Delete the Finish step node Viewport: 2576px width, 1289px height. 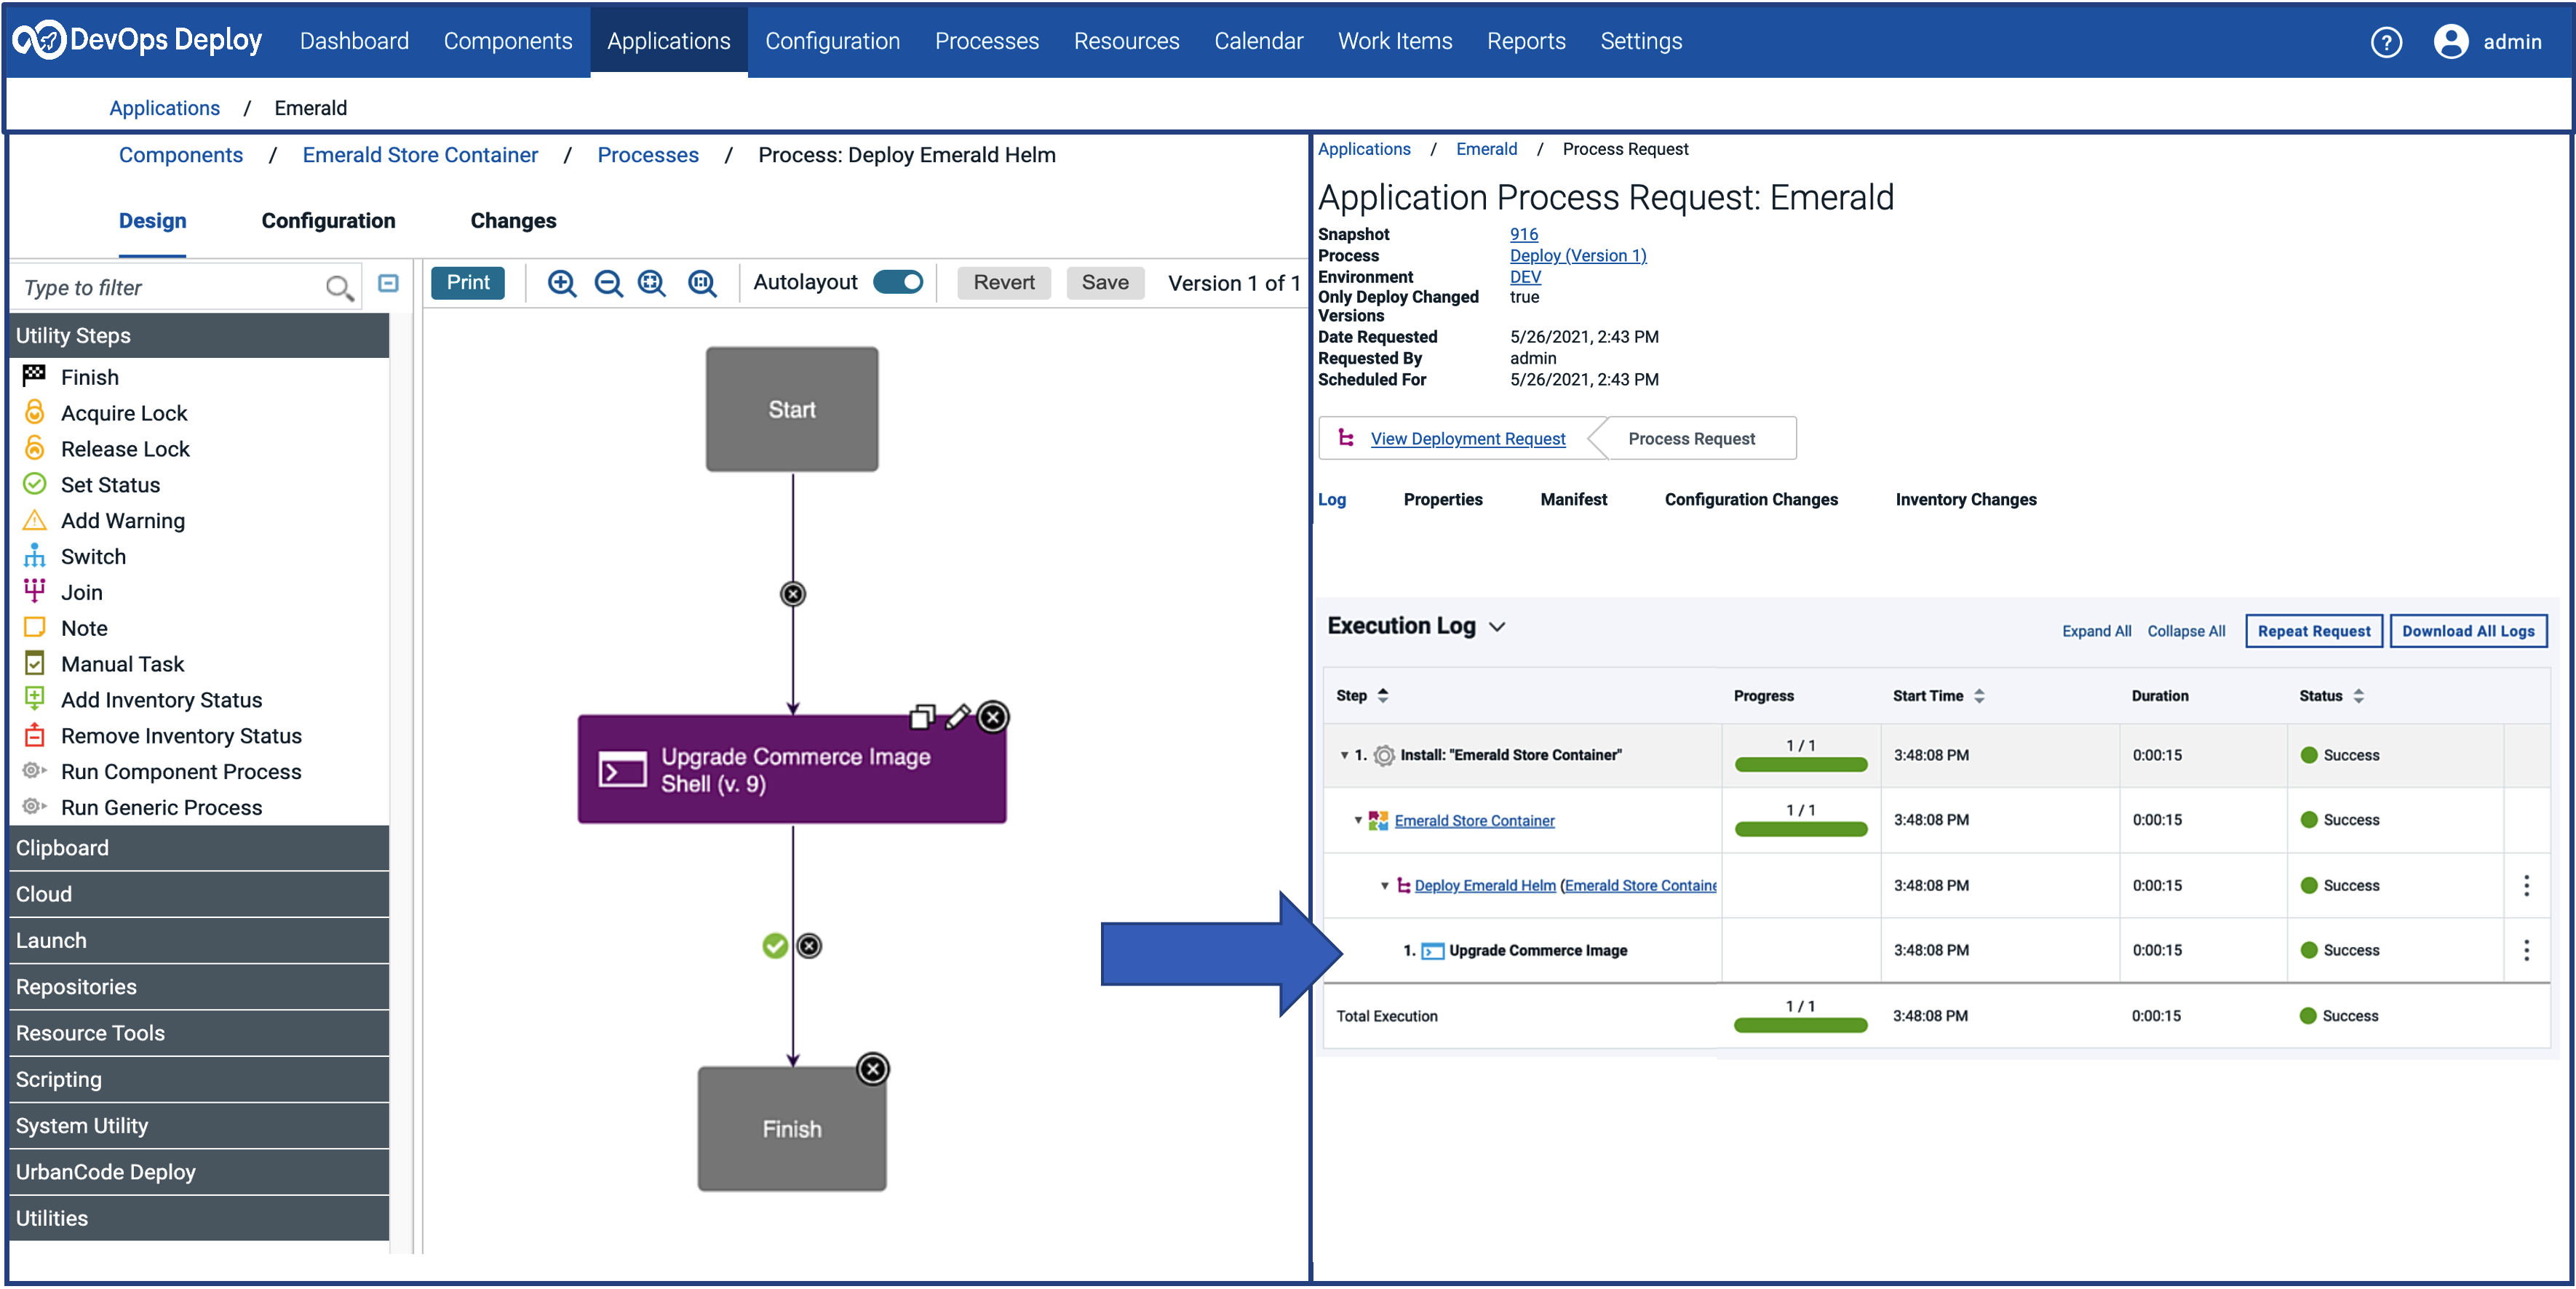(873, 1069)
